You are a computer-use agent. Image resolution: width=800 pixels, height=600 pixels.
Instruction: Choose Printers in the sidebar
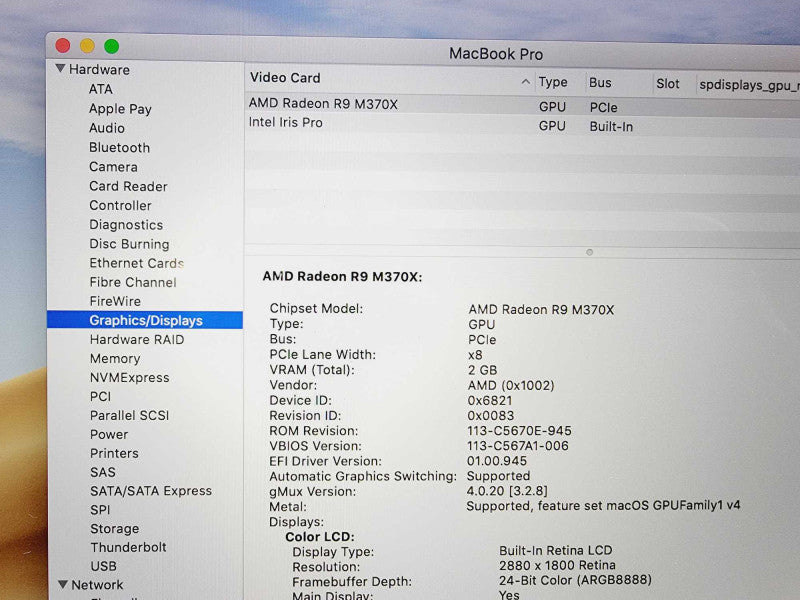(114, 453)
